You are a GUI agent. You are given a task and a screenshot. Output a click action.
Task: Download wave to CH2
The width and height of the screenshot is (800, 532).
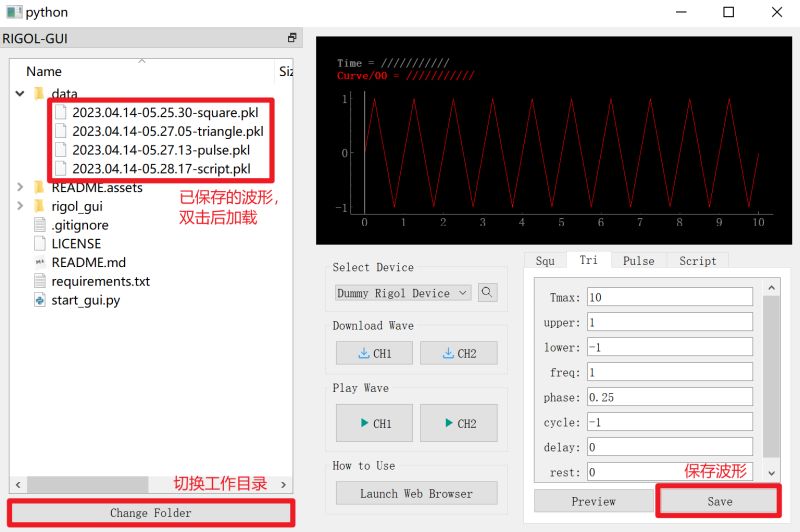pyautogui.click(x=459, y=353)
